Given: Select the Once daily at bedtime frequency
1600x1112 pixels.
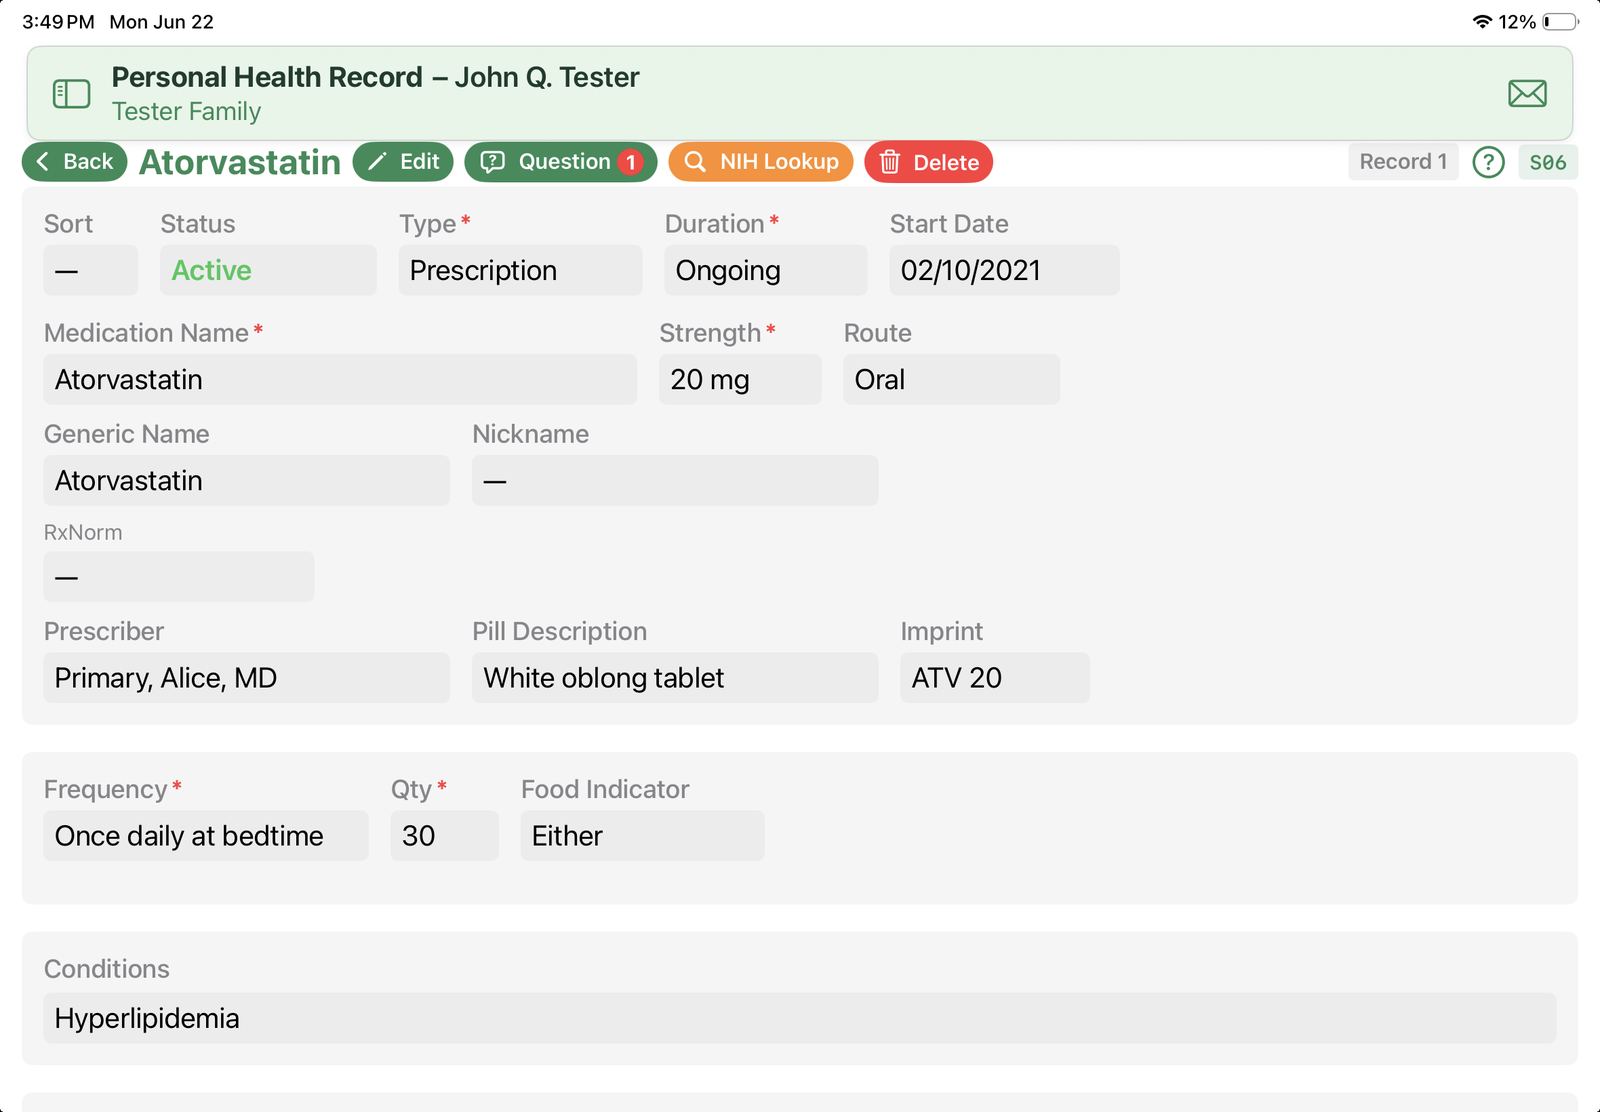Looking at the screenshot, I should pos(206,835).
